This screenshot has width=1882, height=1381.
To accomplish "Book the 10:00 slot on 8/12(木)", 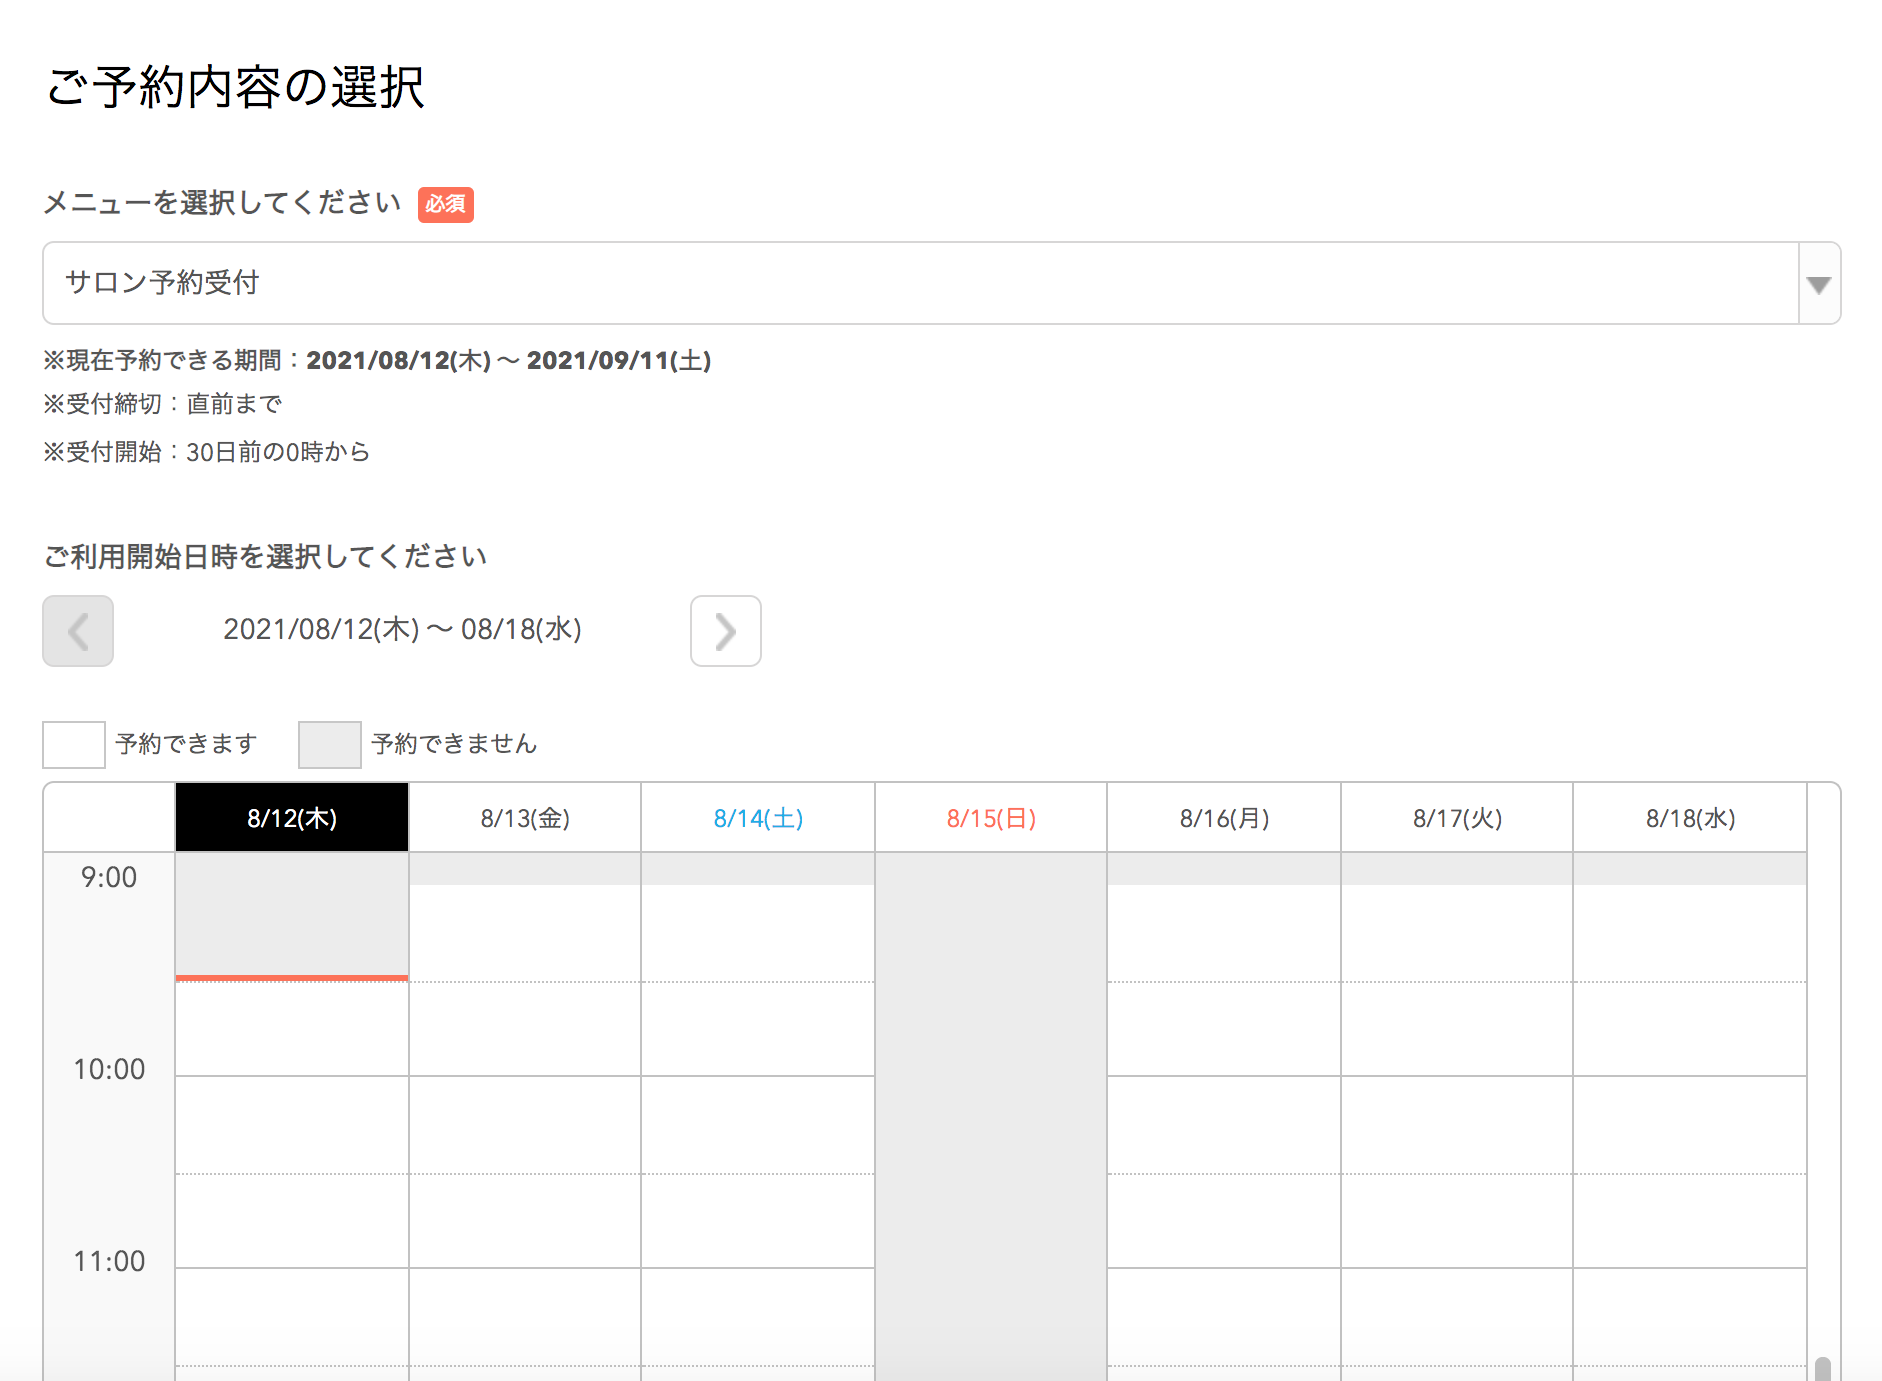I will point(292,1124).
